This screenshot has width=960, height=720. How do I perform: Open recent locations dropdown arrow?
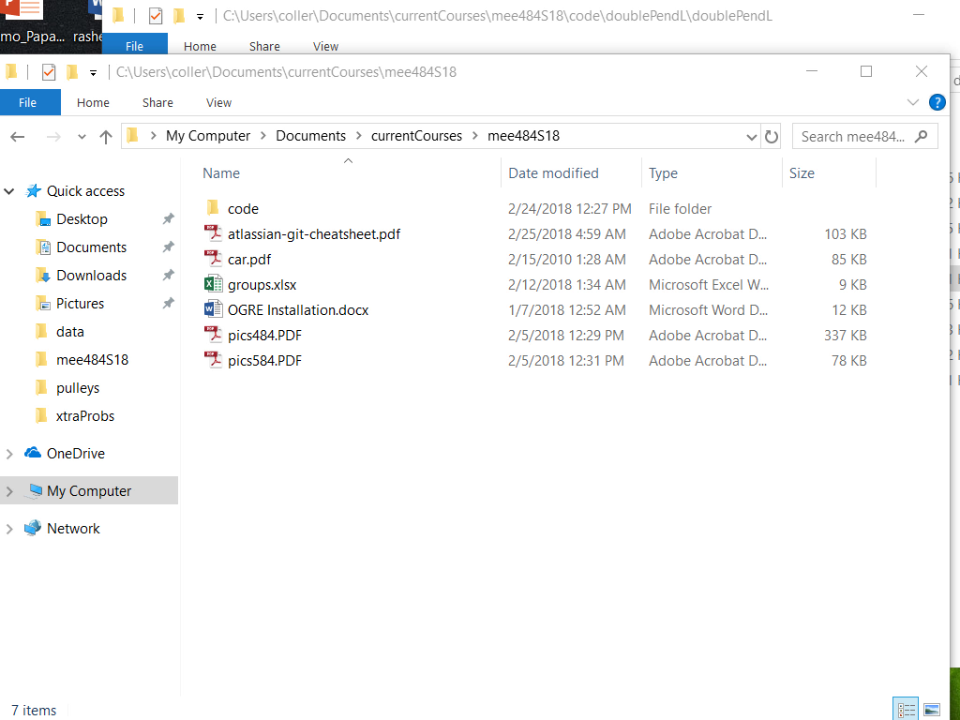[x=81, y=137]
